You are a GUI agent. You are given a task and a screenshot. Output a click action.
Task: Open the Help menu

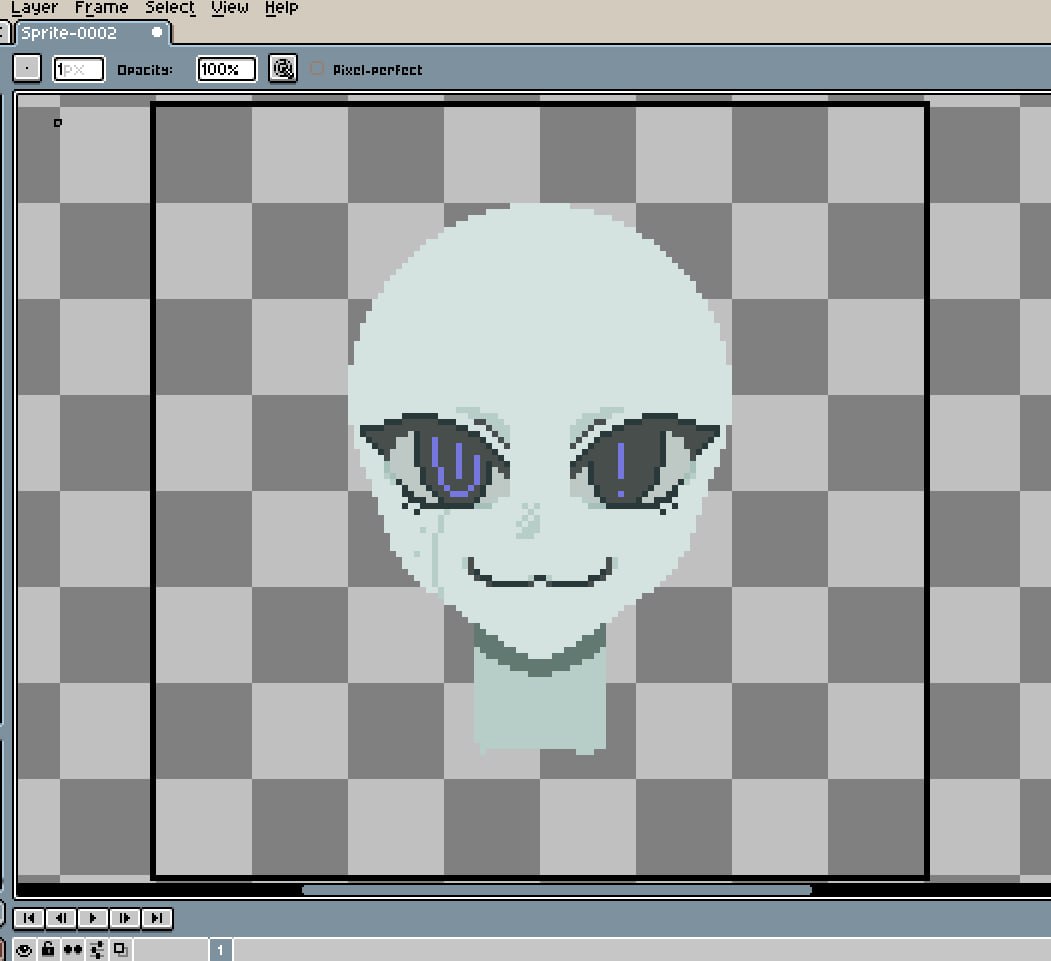[281, 8]
